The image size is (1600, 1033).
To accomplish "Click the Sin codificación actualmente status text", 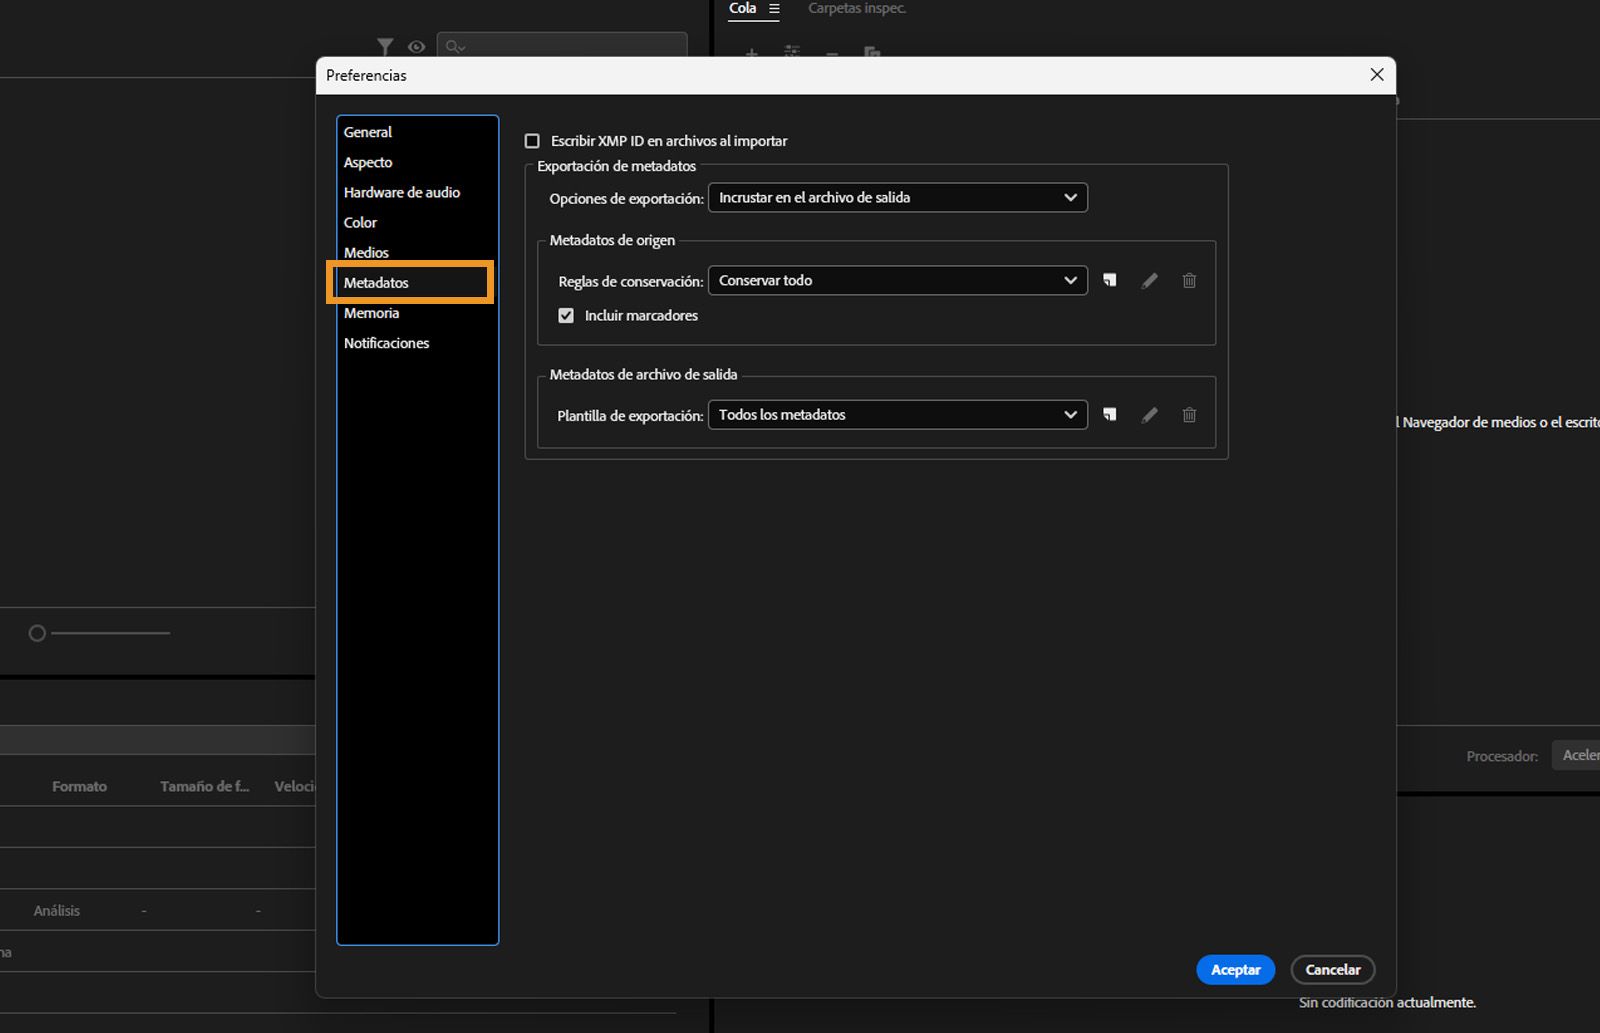I will tap(1387, 1002).
